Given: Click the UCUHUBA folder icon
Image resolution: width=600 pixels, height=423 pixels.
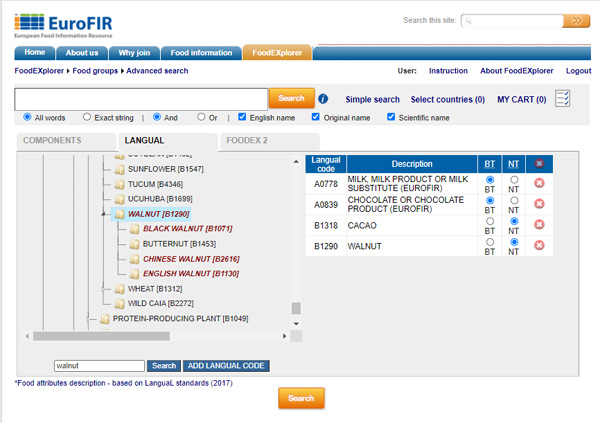Looking at the screenshot, I should 120,199.
